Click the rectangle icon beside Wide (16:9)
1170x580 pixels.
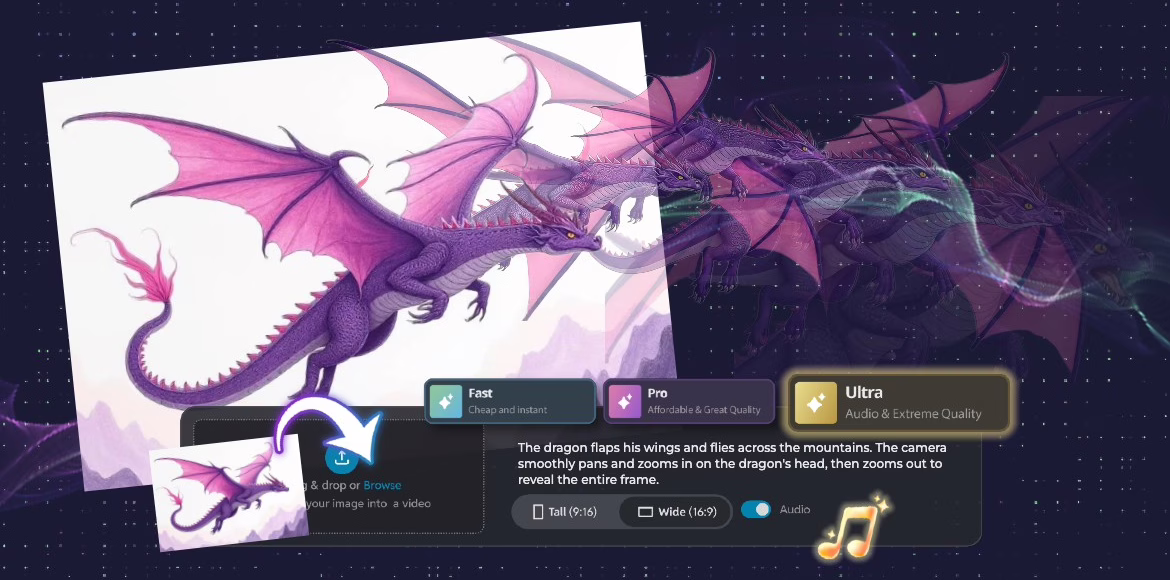click(645, 511)
